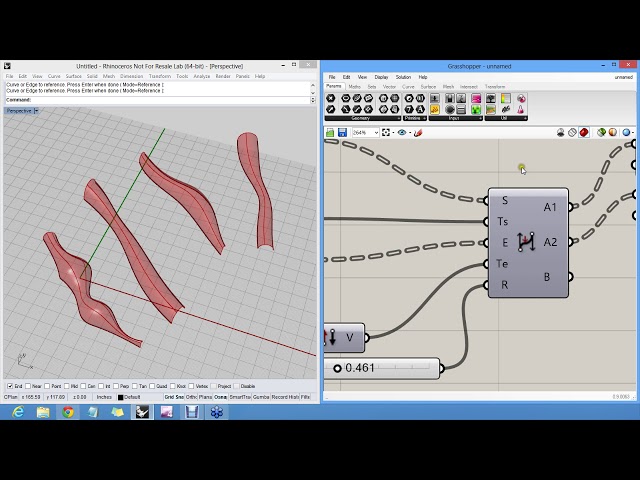Open Grasshopper Display menu
The height and width of the screenshot is (480, 640).
pyautogui.click(x=381, y=77)
